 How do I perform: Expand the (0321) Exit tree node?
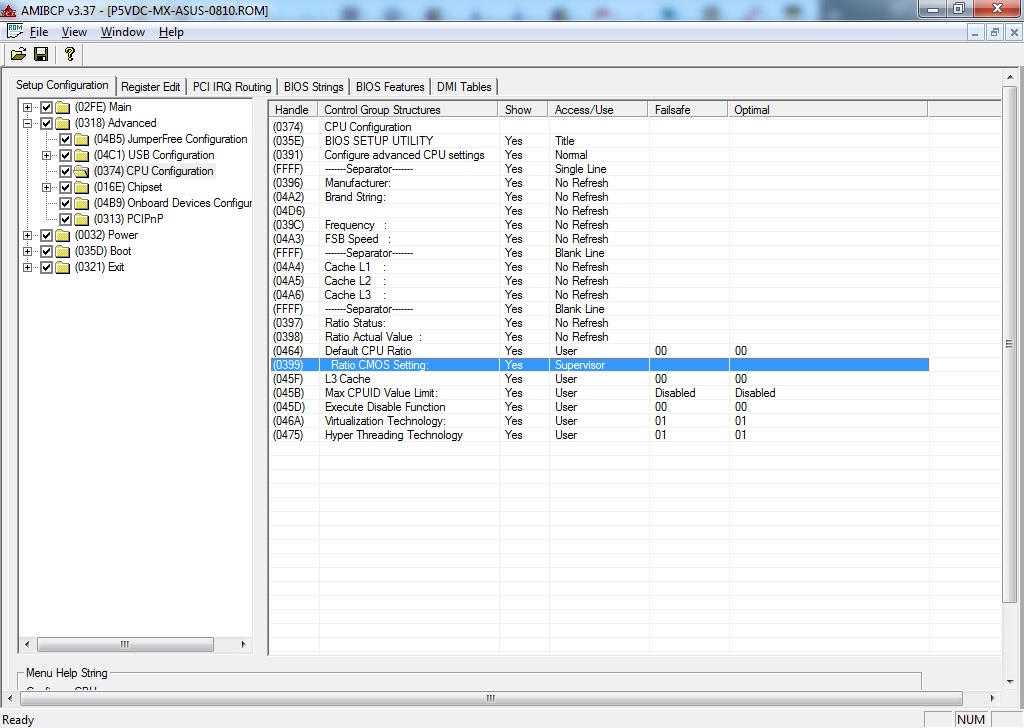27,267
